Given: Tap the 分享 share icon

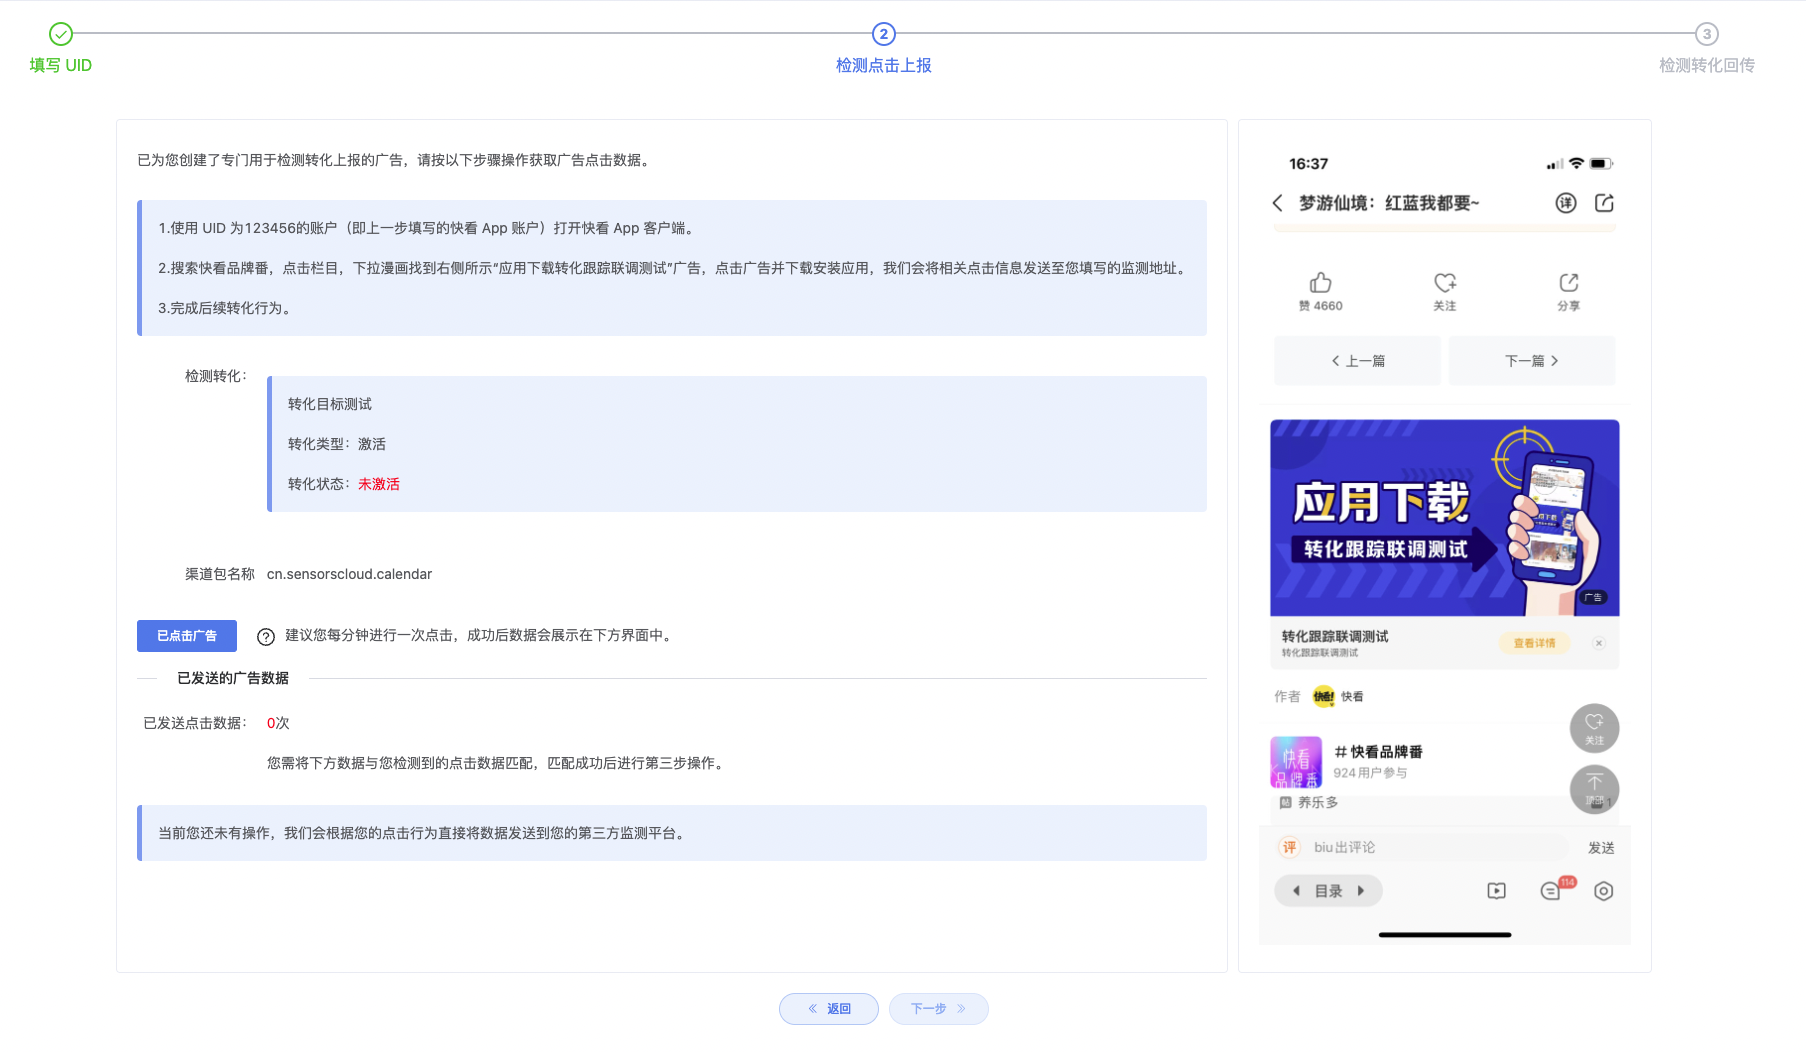Looking at the screenshot, I should pos(1568,284).
